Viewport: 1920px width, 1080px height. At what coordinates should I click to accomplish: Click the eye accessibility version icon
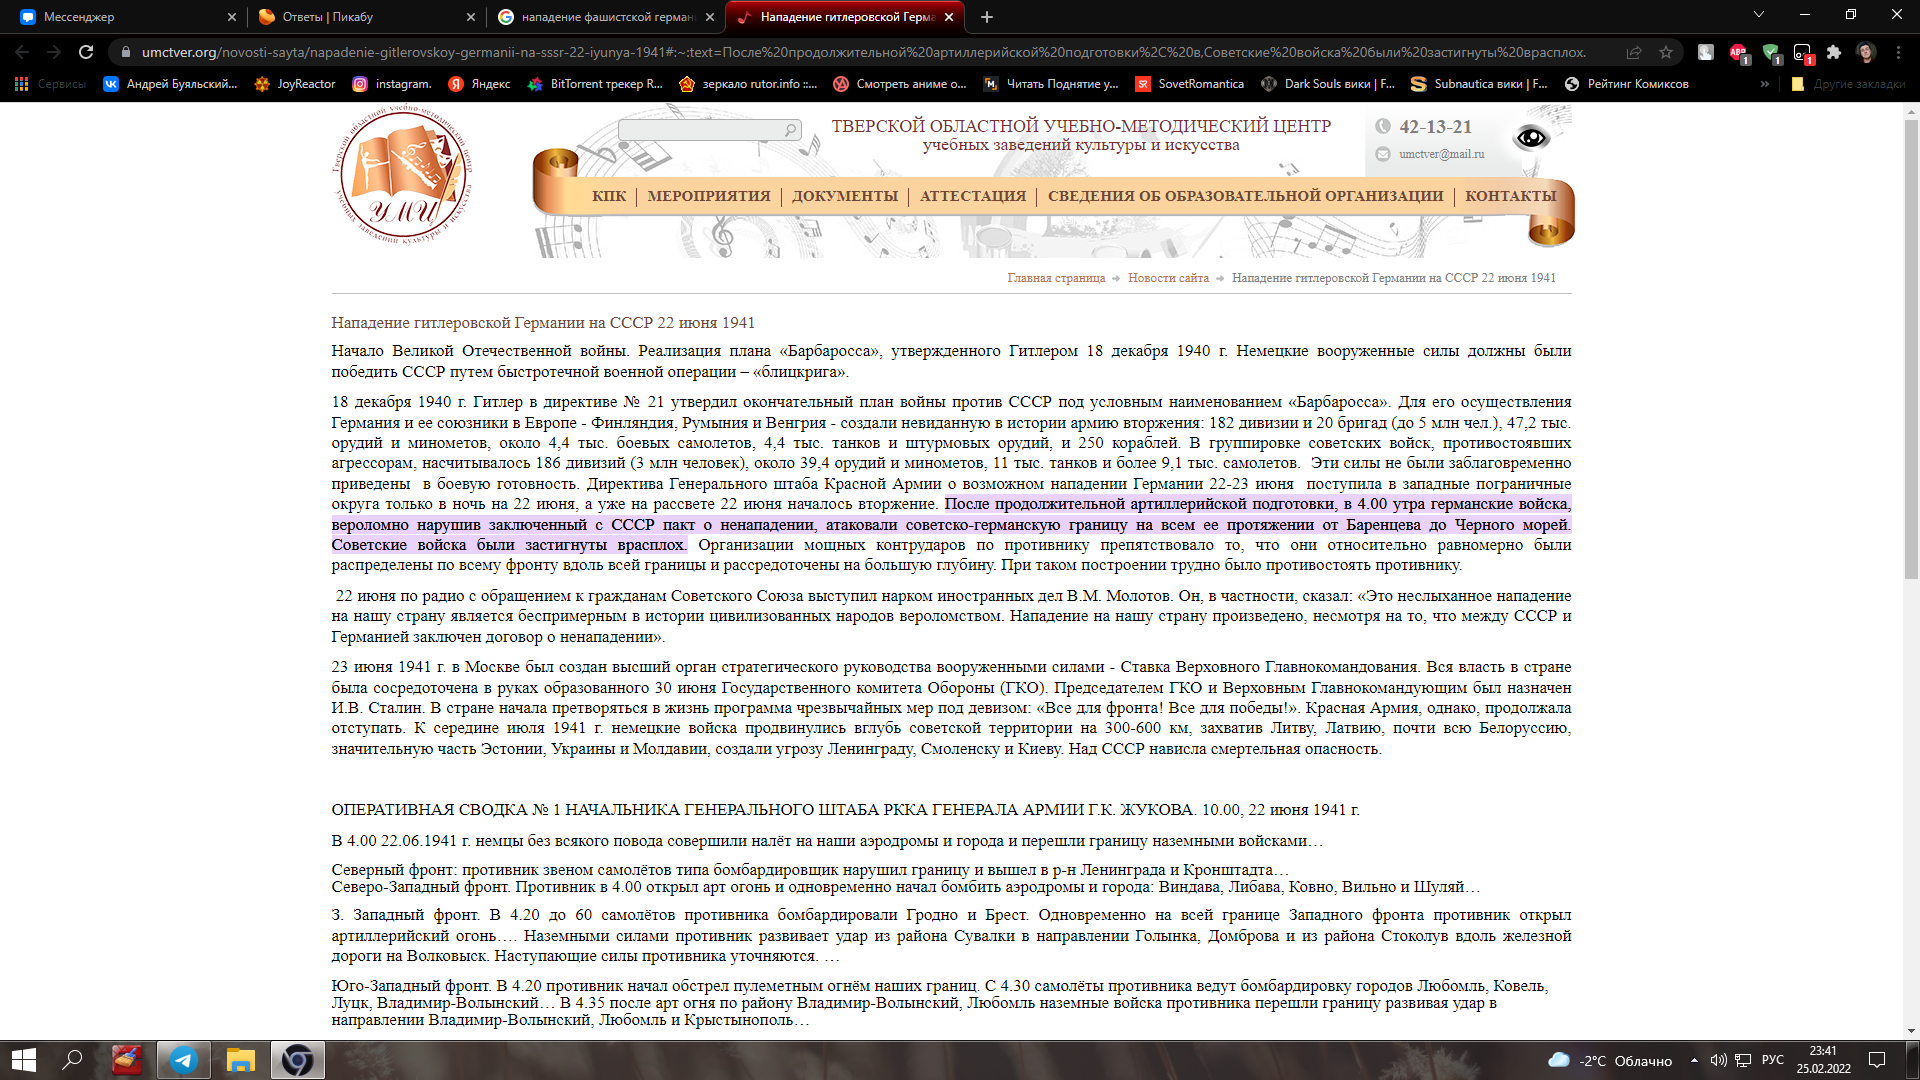tap(1530, 138)
